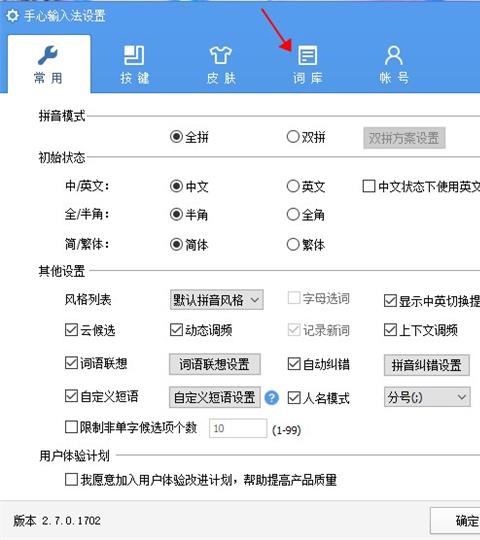480x540 pixels.
Task: Switch to the 按键 tab label
Action: 135,78
